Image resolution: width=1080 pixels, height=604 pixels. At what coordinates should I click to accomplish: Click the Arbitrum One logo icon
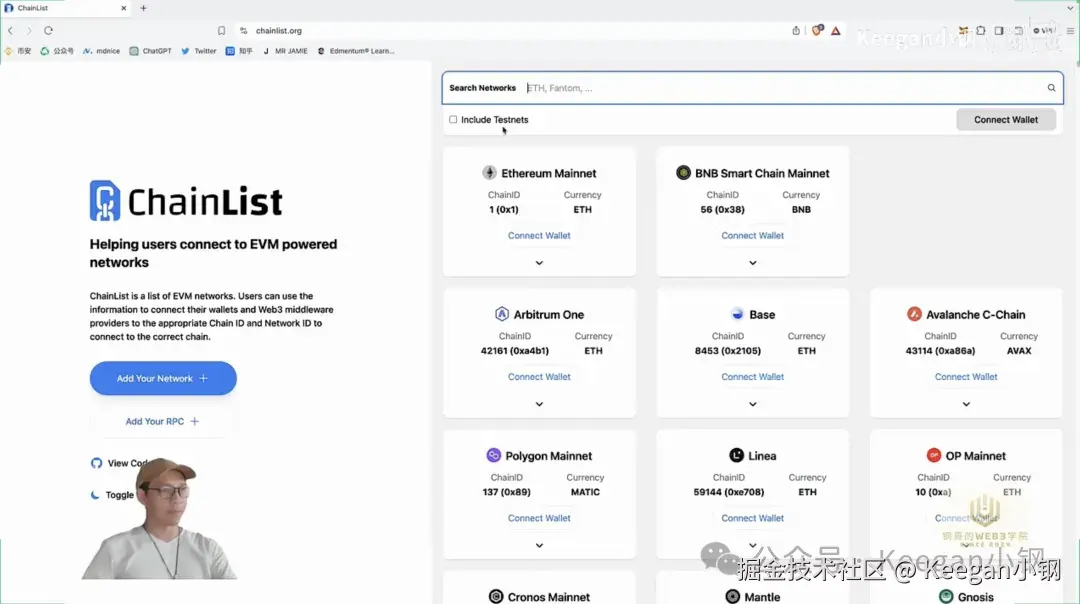(x=501, y=314)
